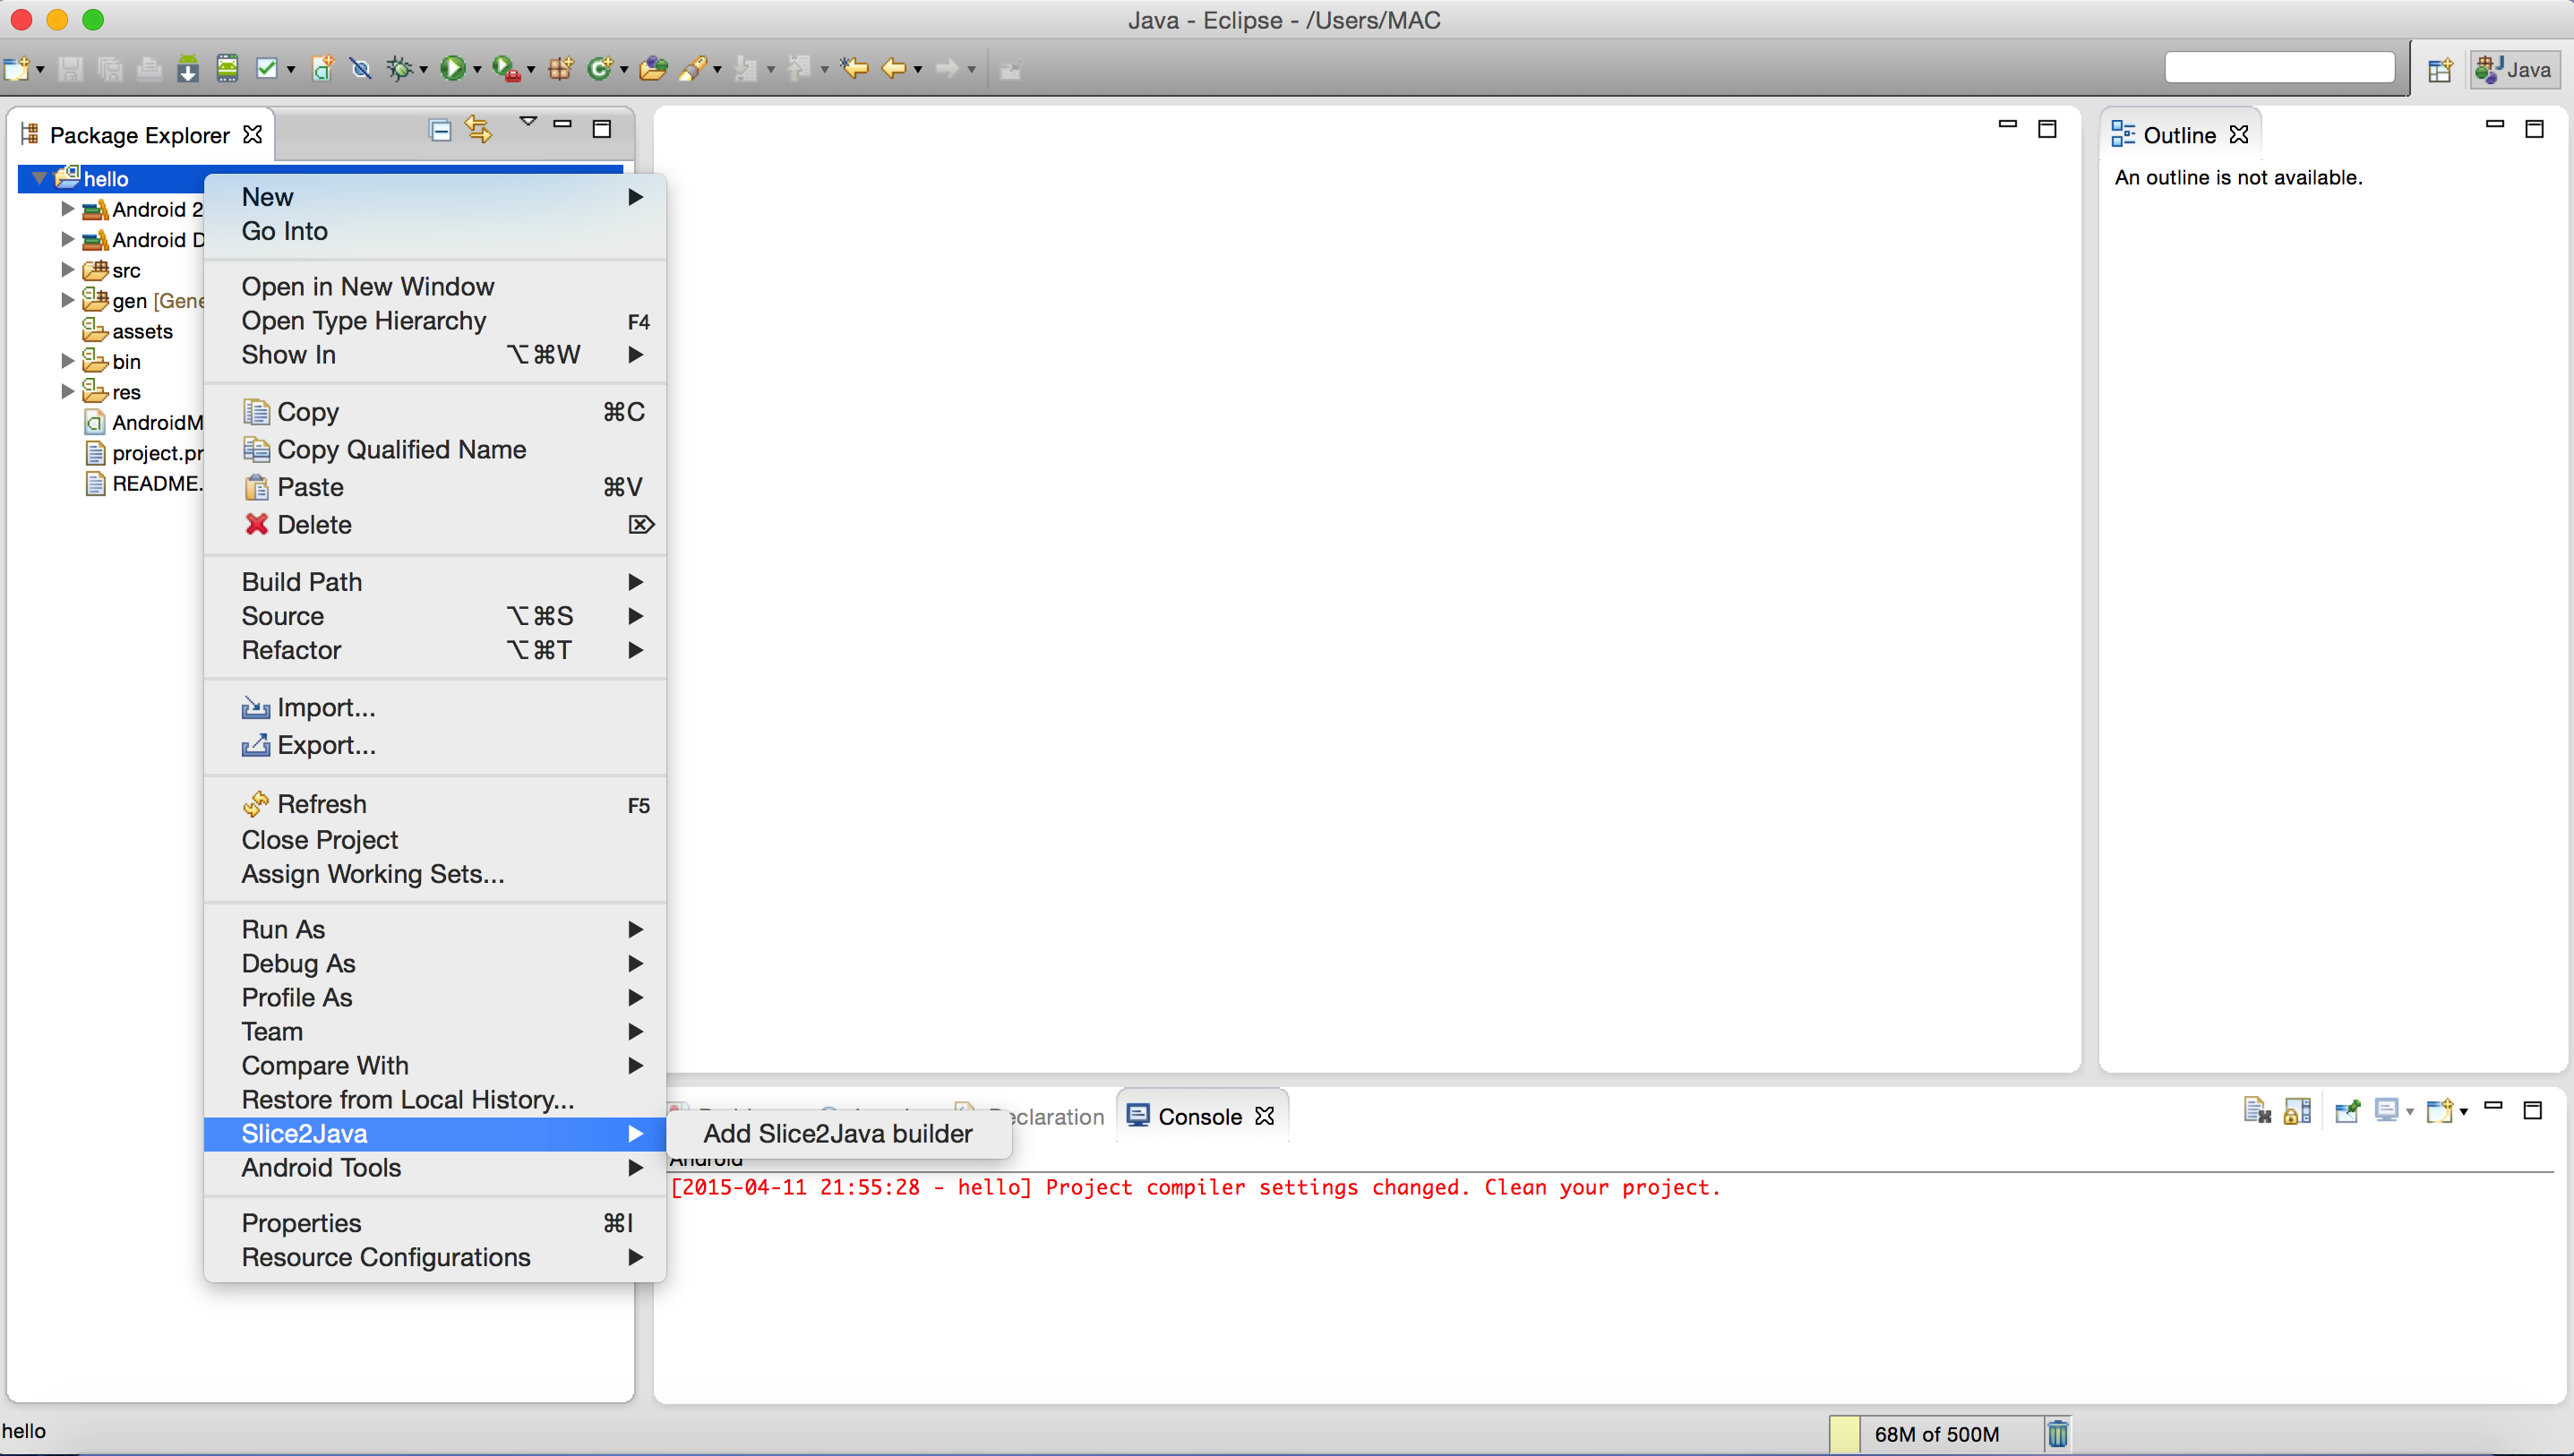Click the heap memory usage bar
The width and height of the screenshot is (2574, 1456).
[1935, 1433]
